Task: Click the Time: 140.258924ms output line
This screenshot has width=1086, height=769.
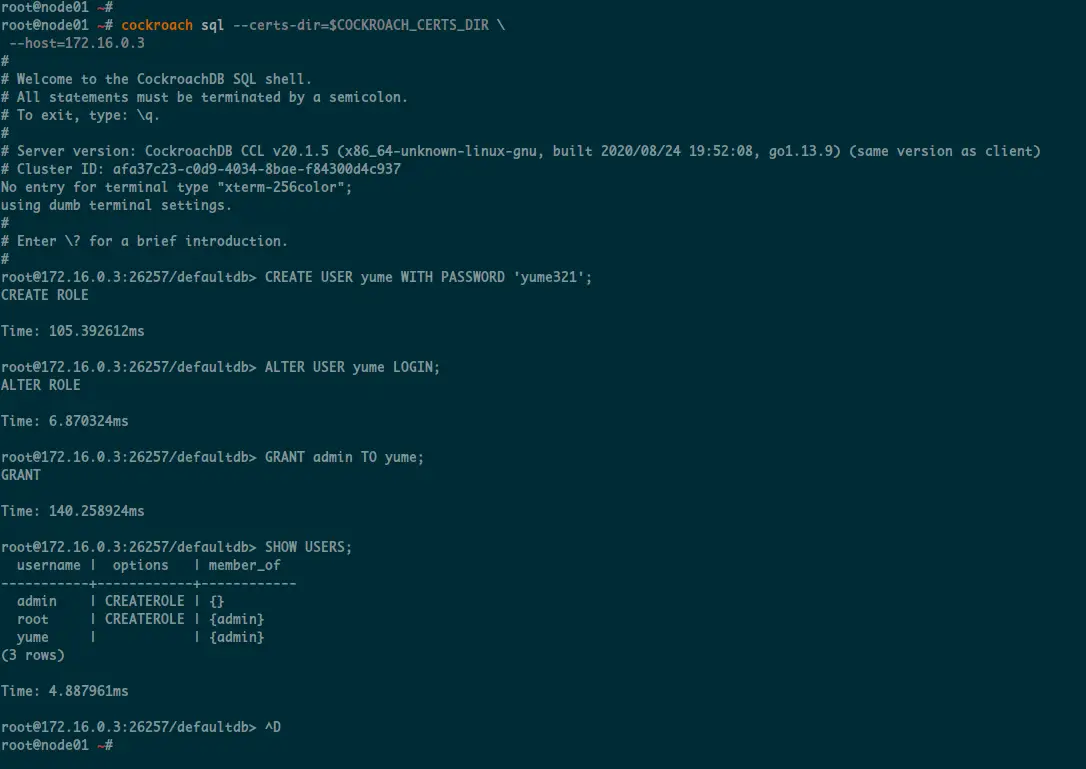Action: 73,511
